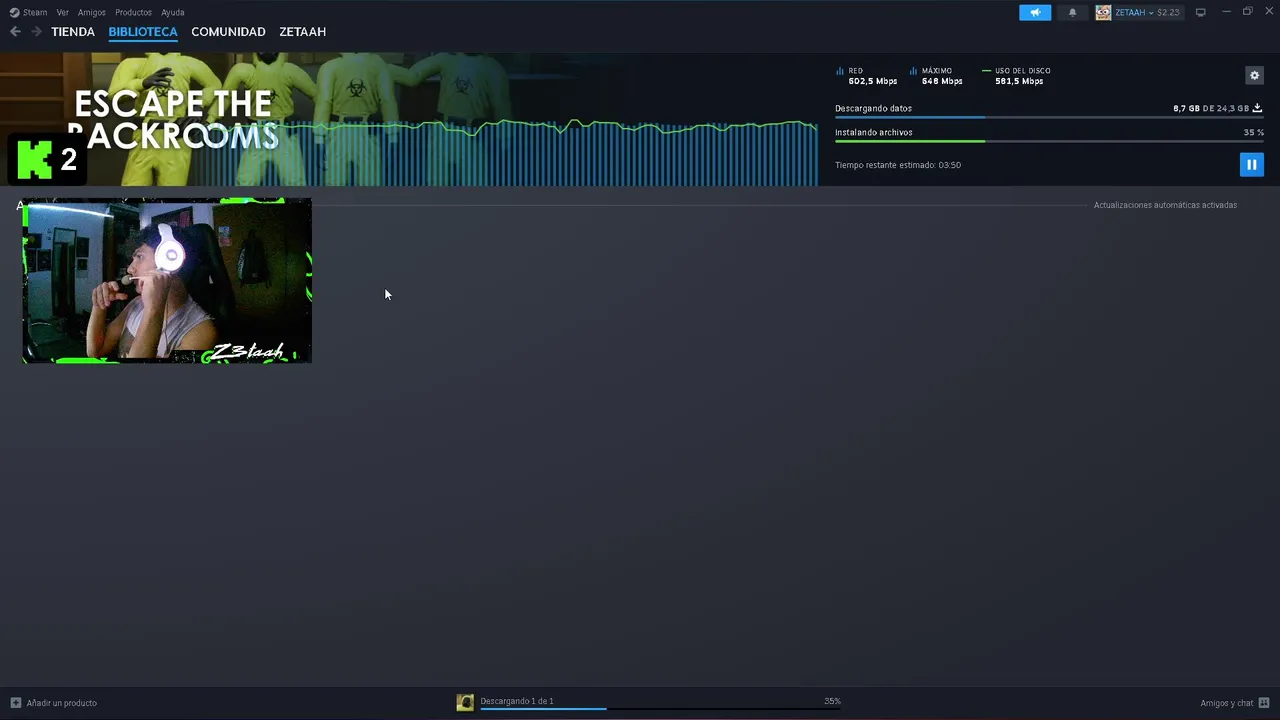Click the 35 % install percentage
Image resolution: width=1280 pixels, height=720 pixels.
tap(1254, 132)
